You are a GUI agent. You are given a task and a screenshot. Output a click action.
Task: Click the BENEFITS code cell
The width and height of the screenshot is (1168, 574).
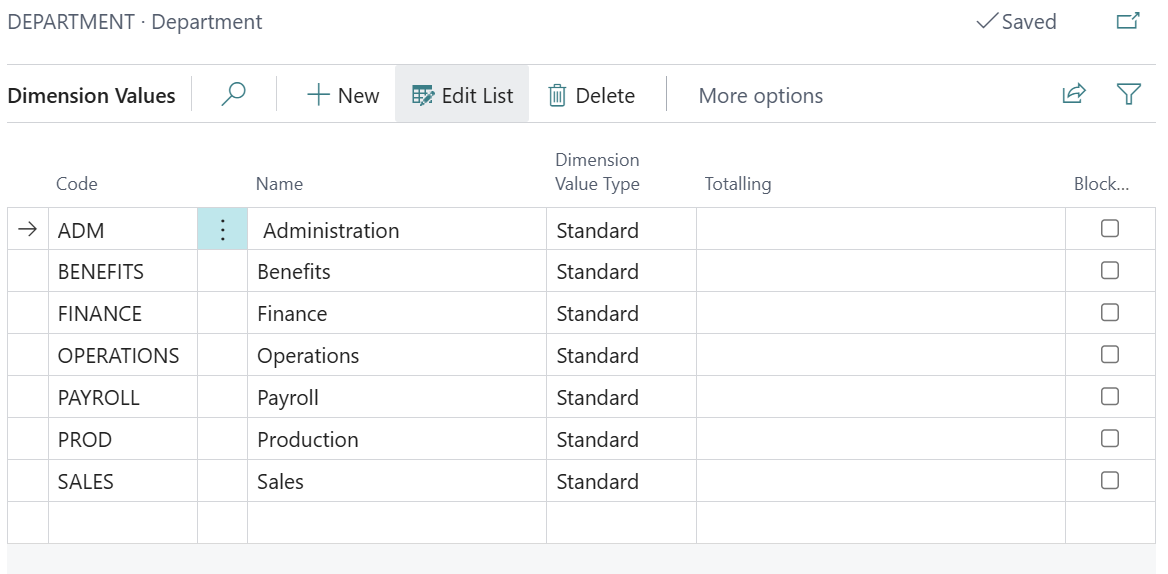[x=123, y=271]
